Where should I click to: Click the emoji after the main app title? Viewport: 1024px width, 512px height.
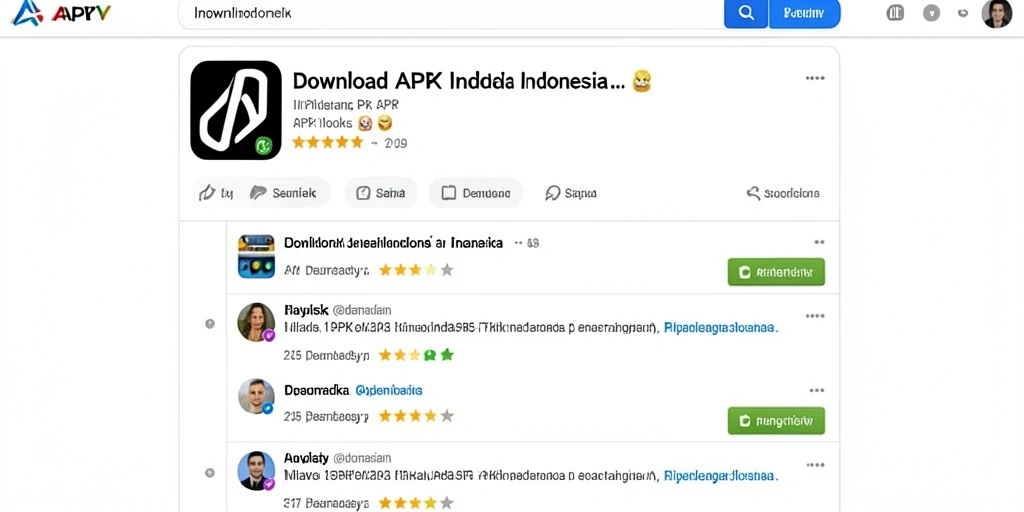642,81
